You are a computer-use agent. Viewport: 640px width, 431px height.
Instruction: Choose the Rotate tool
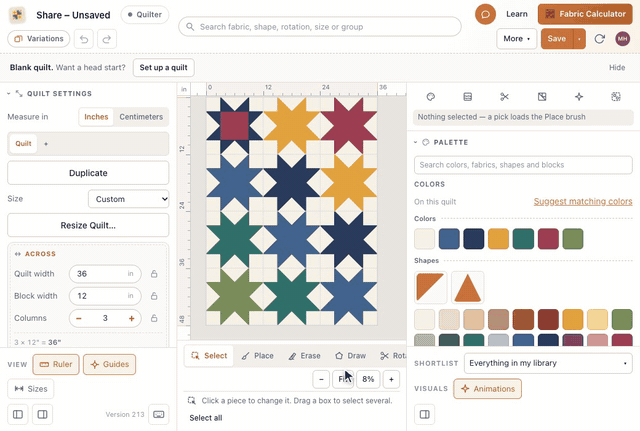pos(392,355)
